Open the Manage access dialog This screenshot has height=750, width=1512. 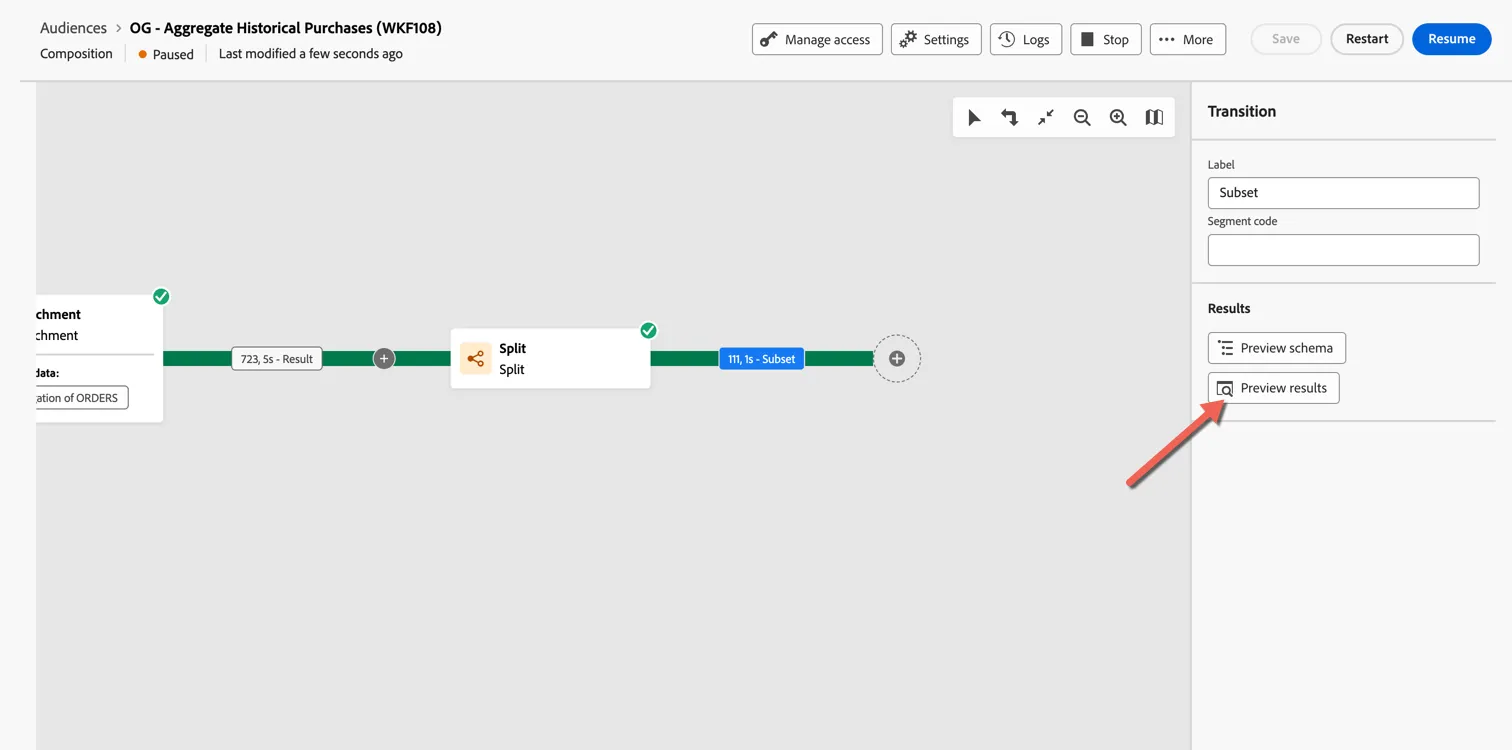[817, 39]
